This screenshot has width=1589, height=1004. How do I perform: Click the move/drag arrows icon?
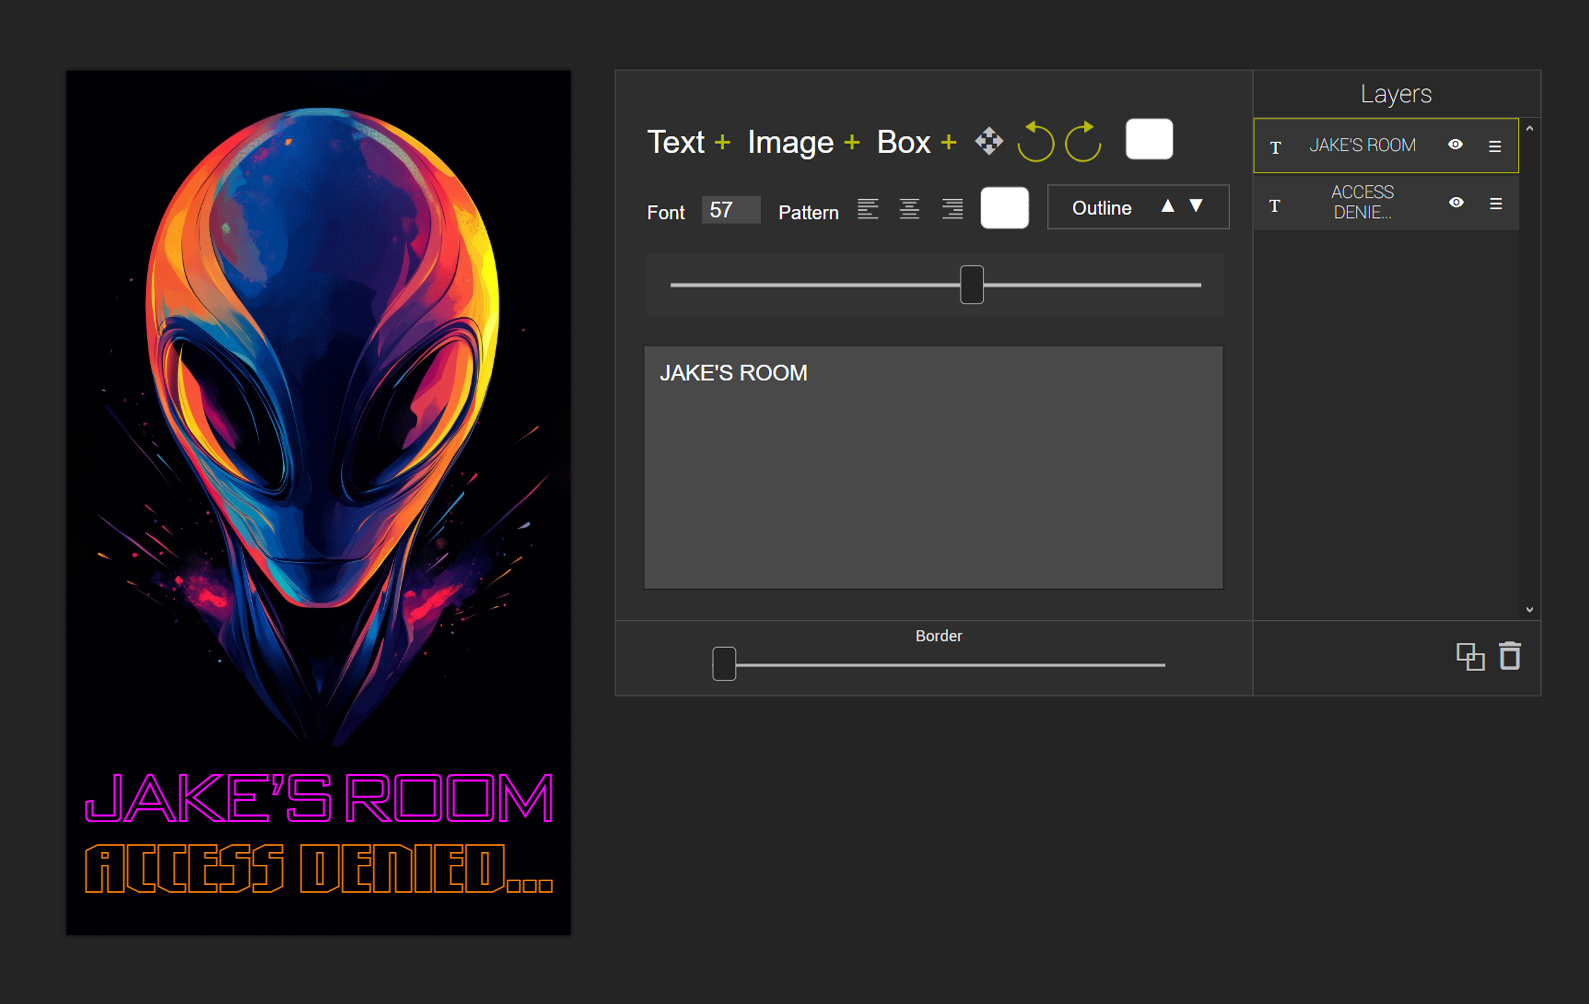tap(989, 141)
